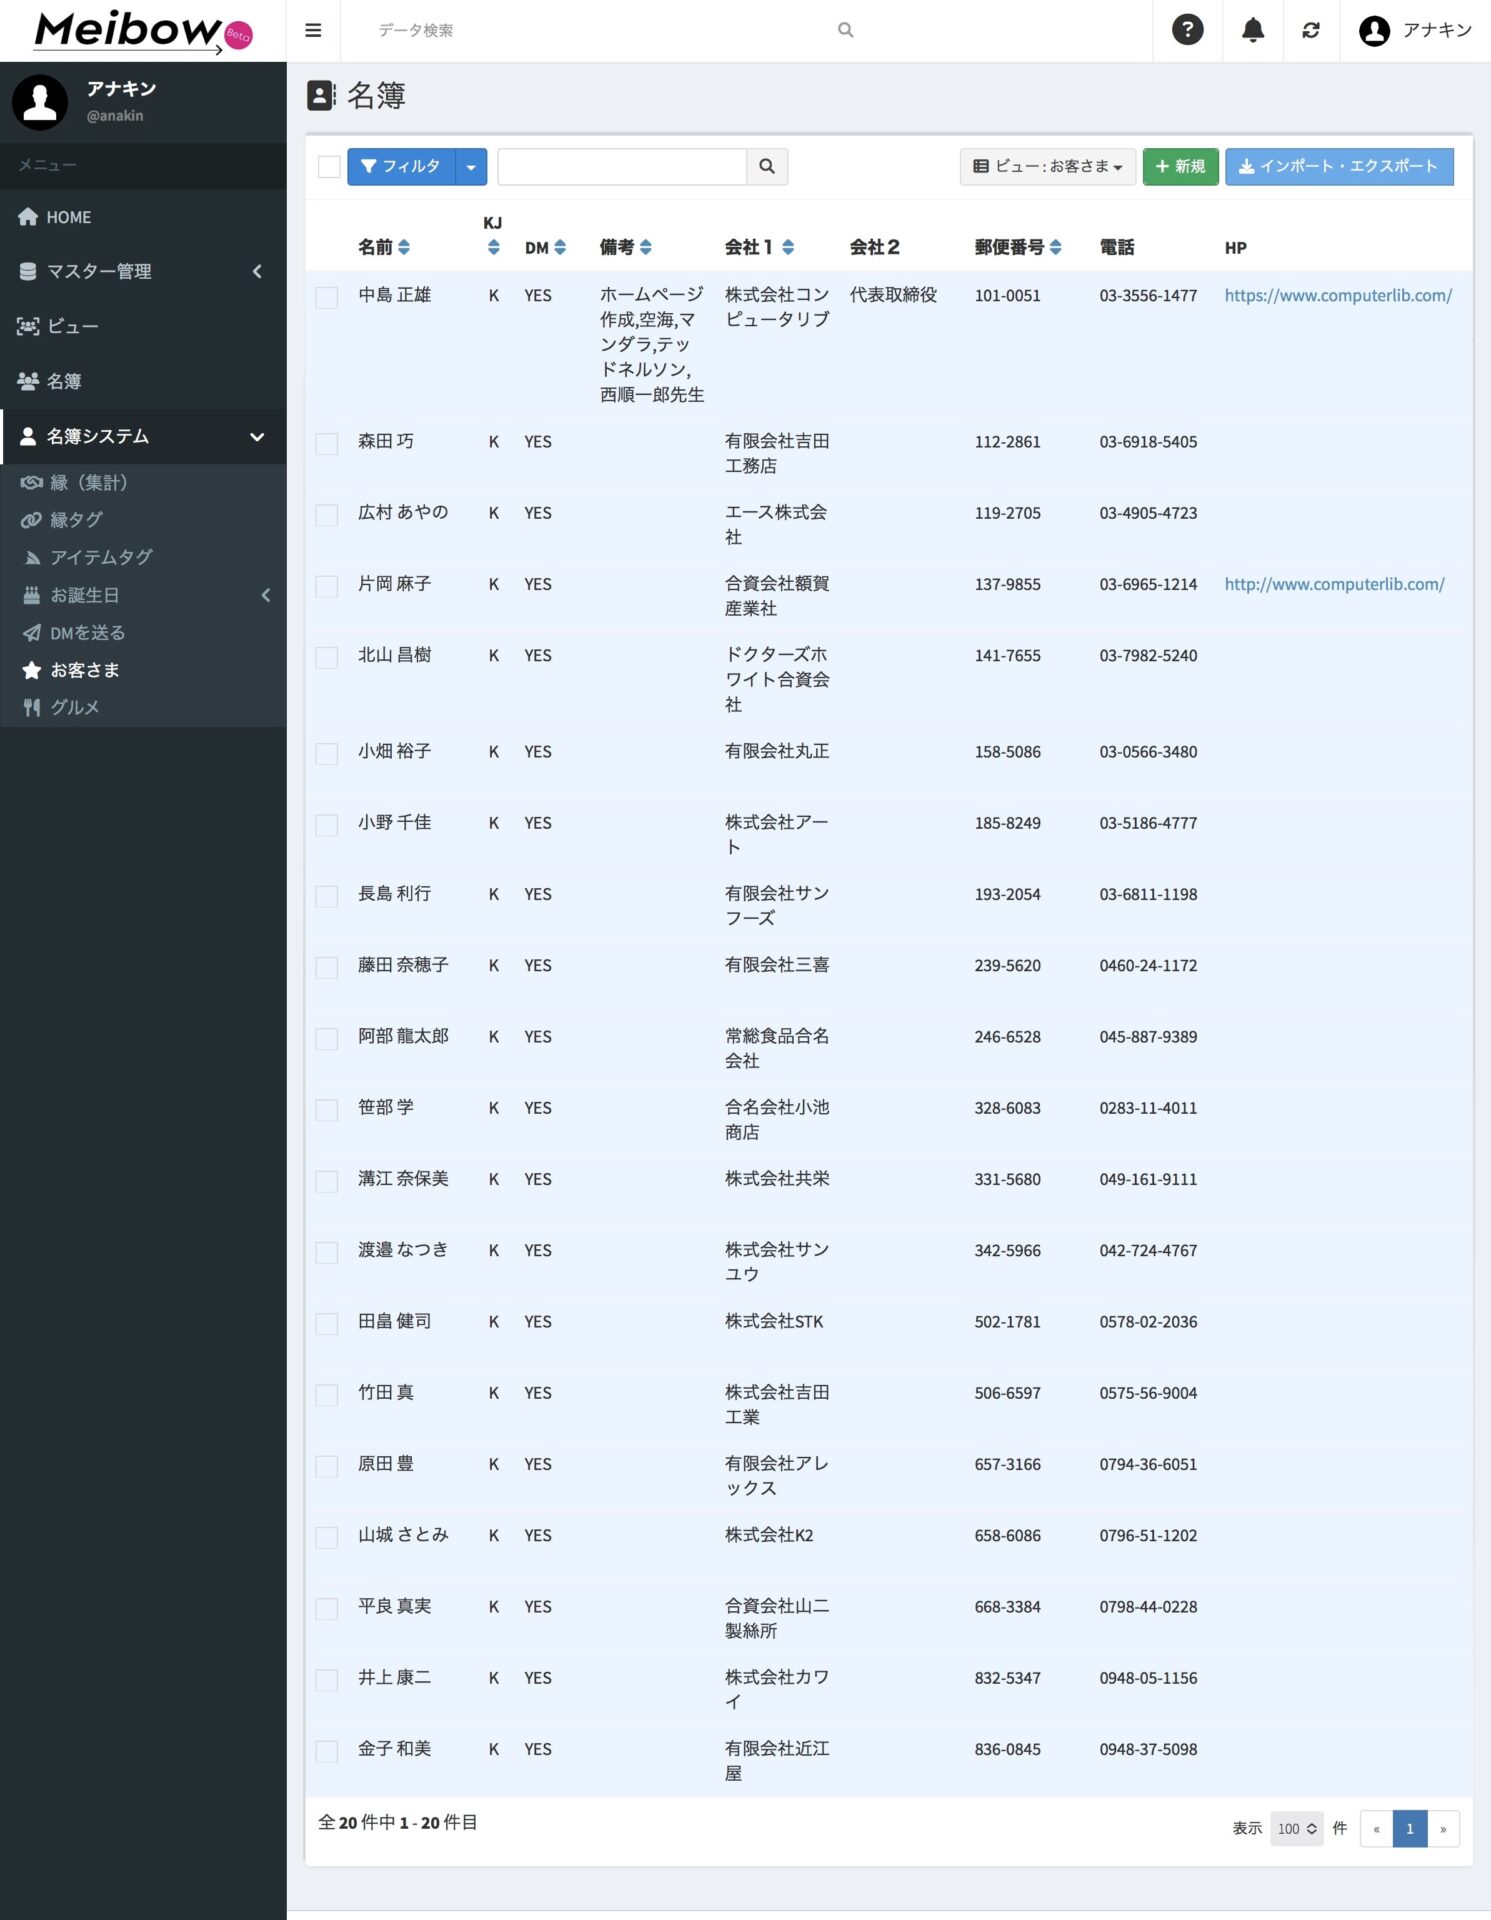Screen dimensions: 1491x1920
Task: Click phone number 0948-37-5098
Action: [1148, 1749]
